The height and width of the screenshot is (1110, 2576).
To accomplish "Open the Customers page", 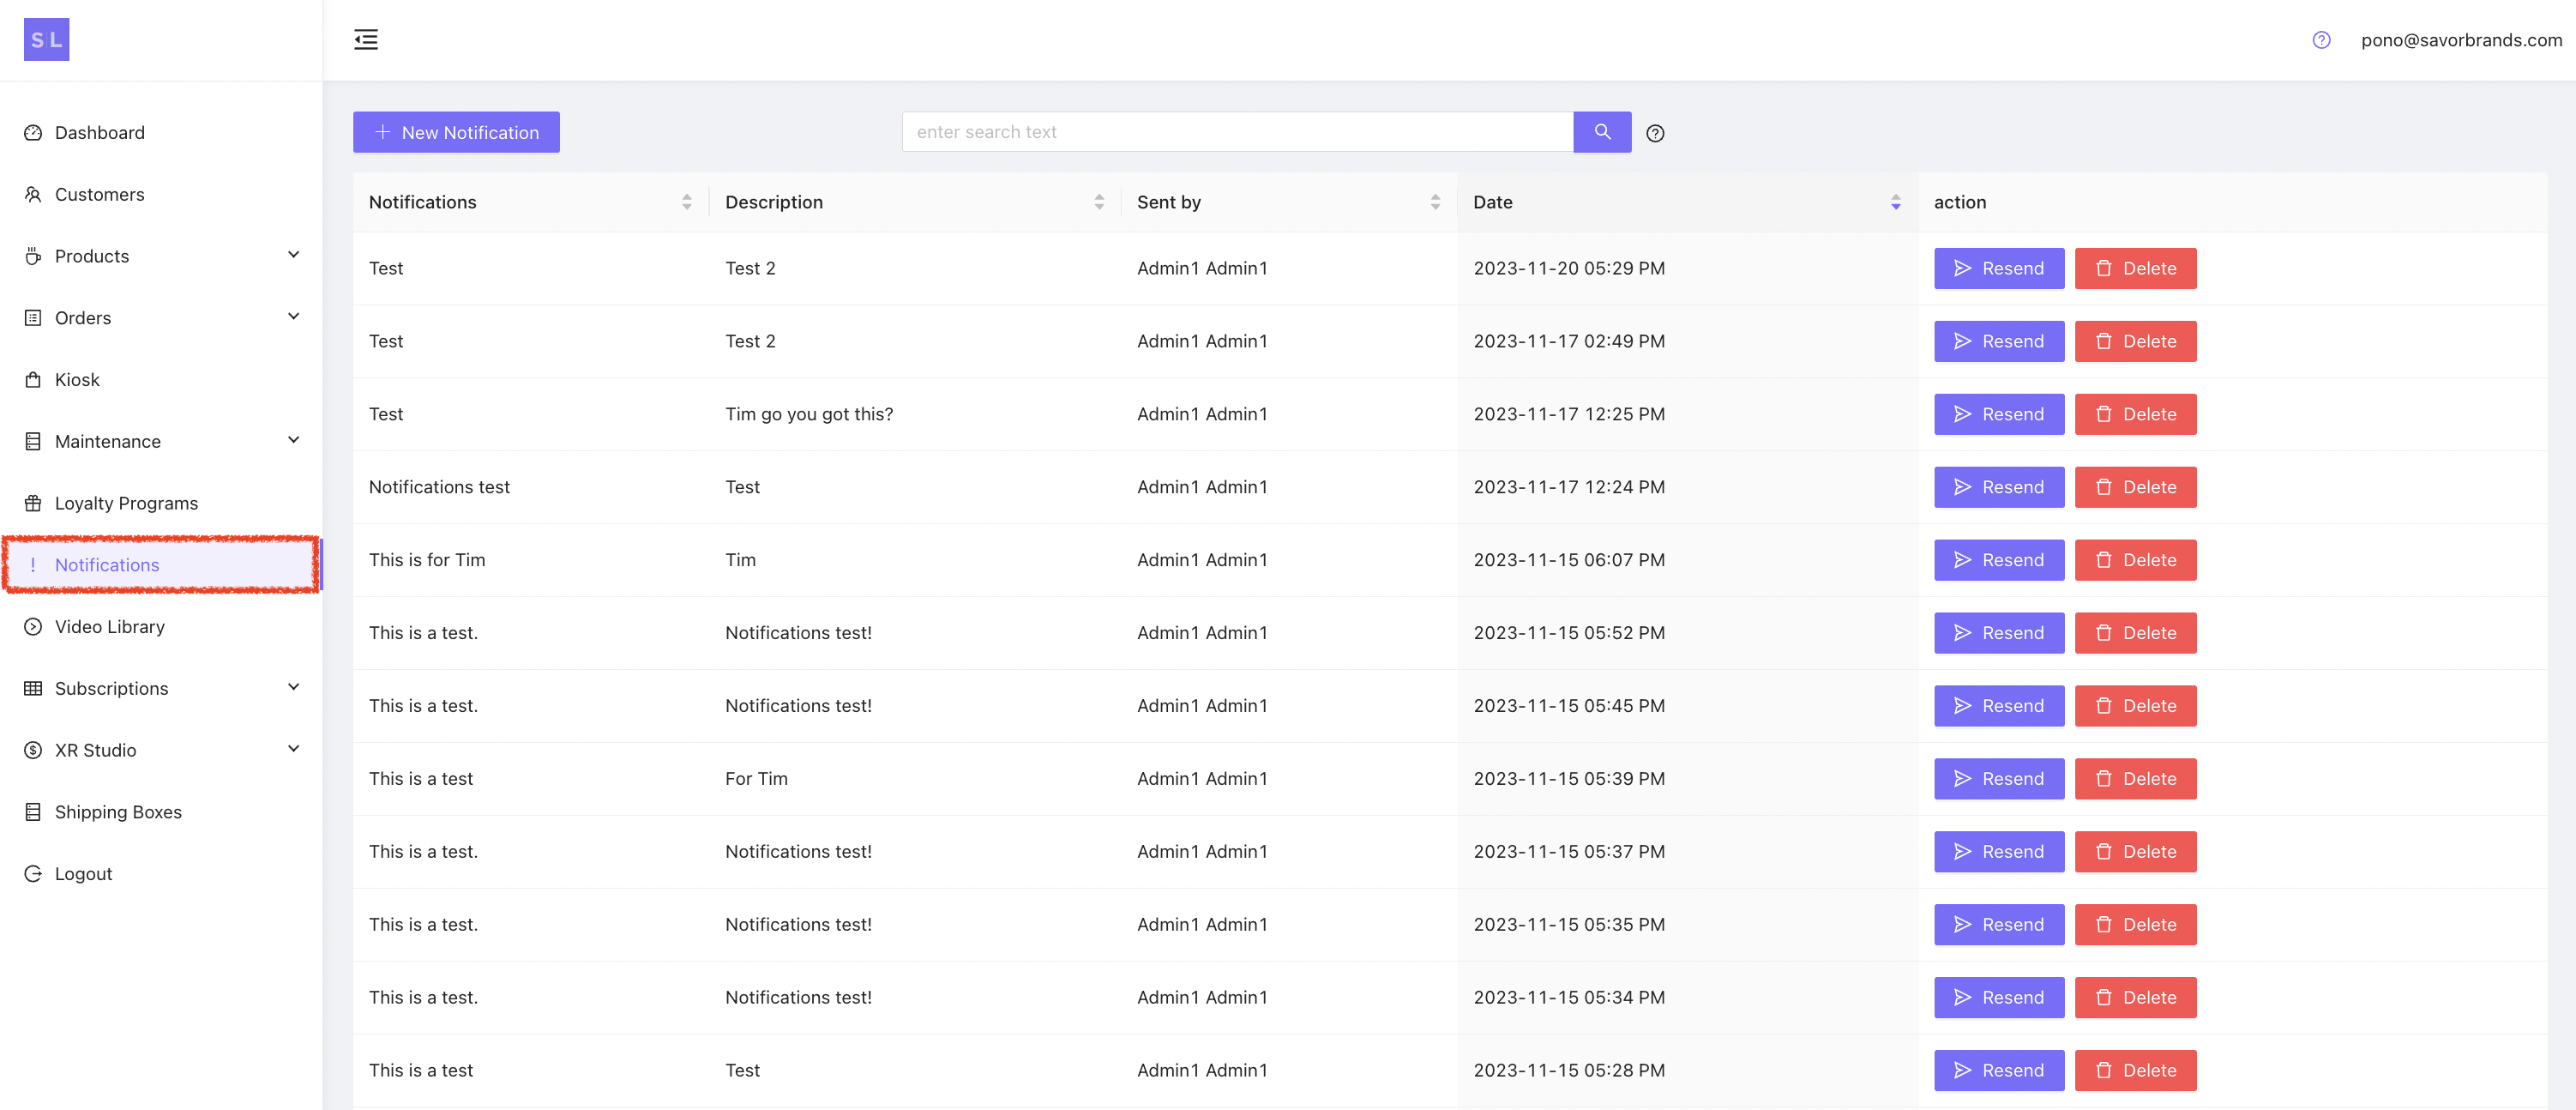I will pos(99,194).
